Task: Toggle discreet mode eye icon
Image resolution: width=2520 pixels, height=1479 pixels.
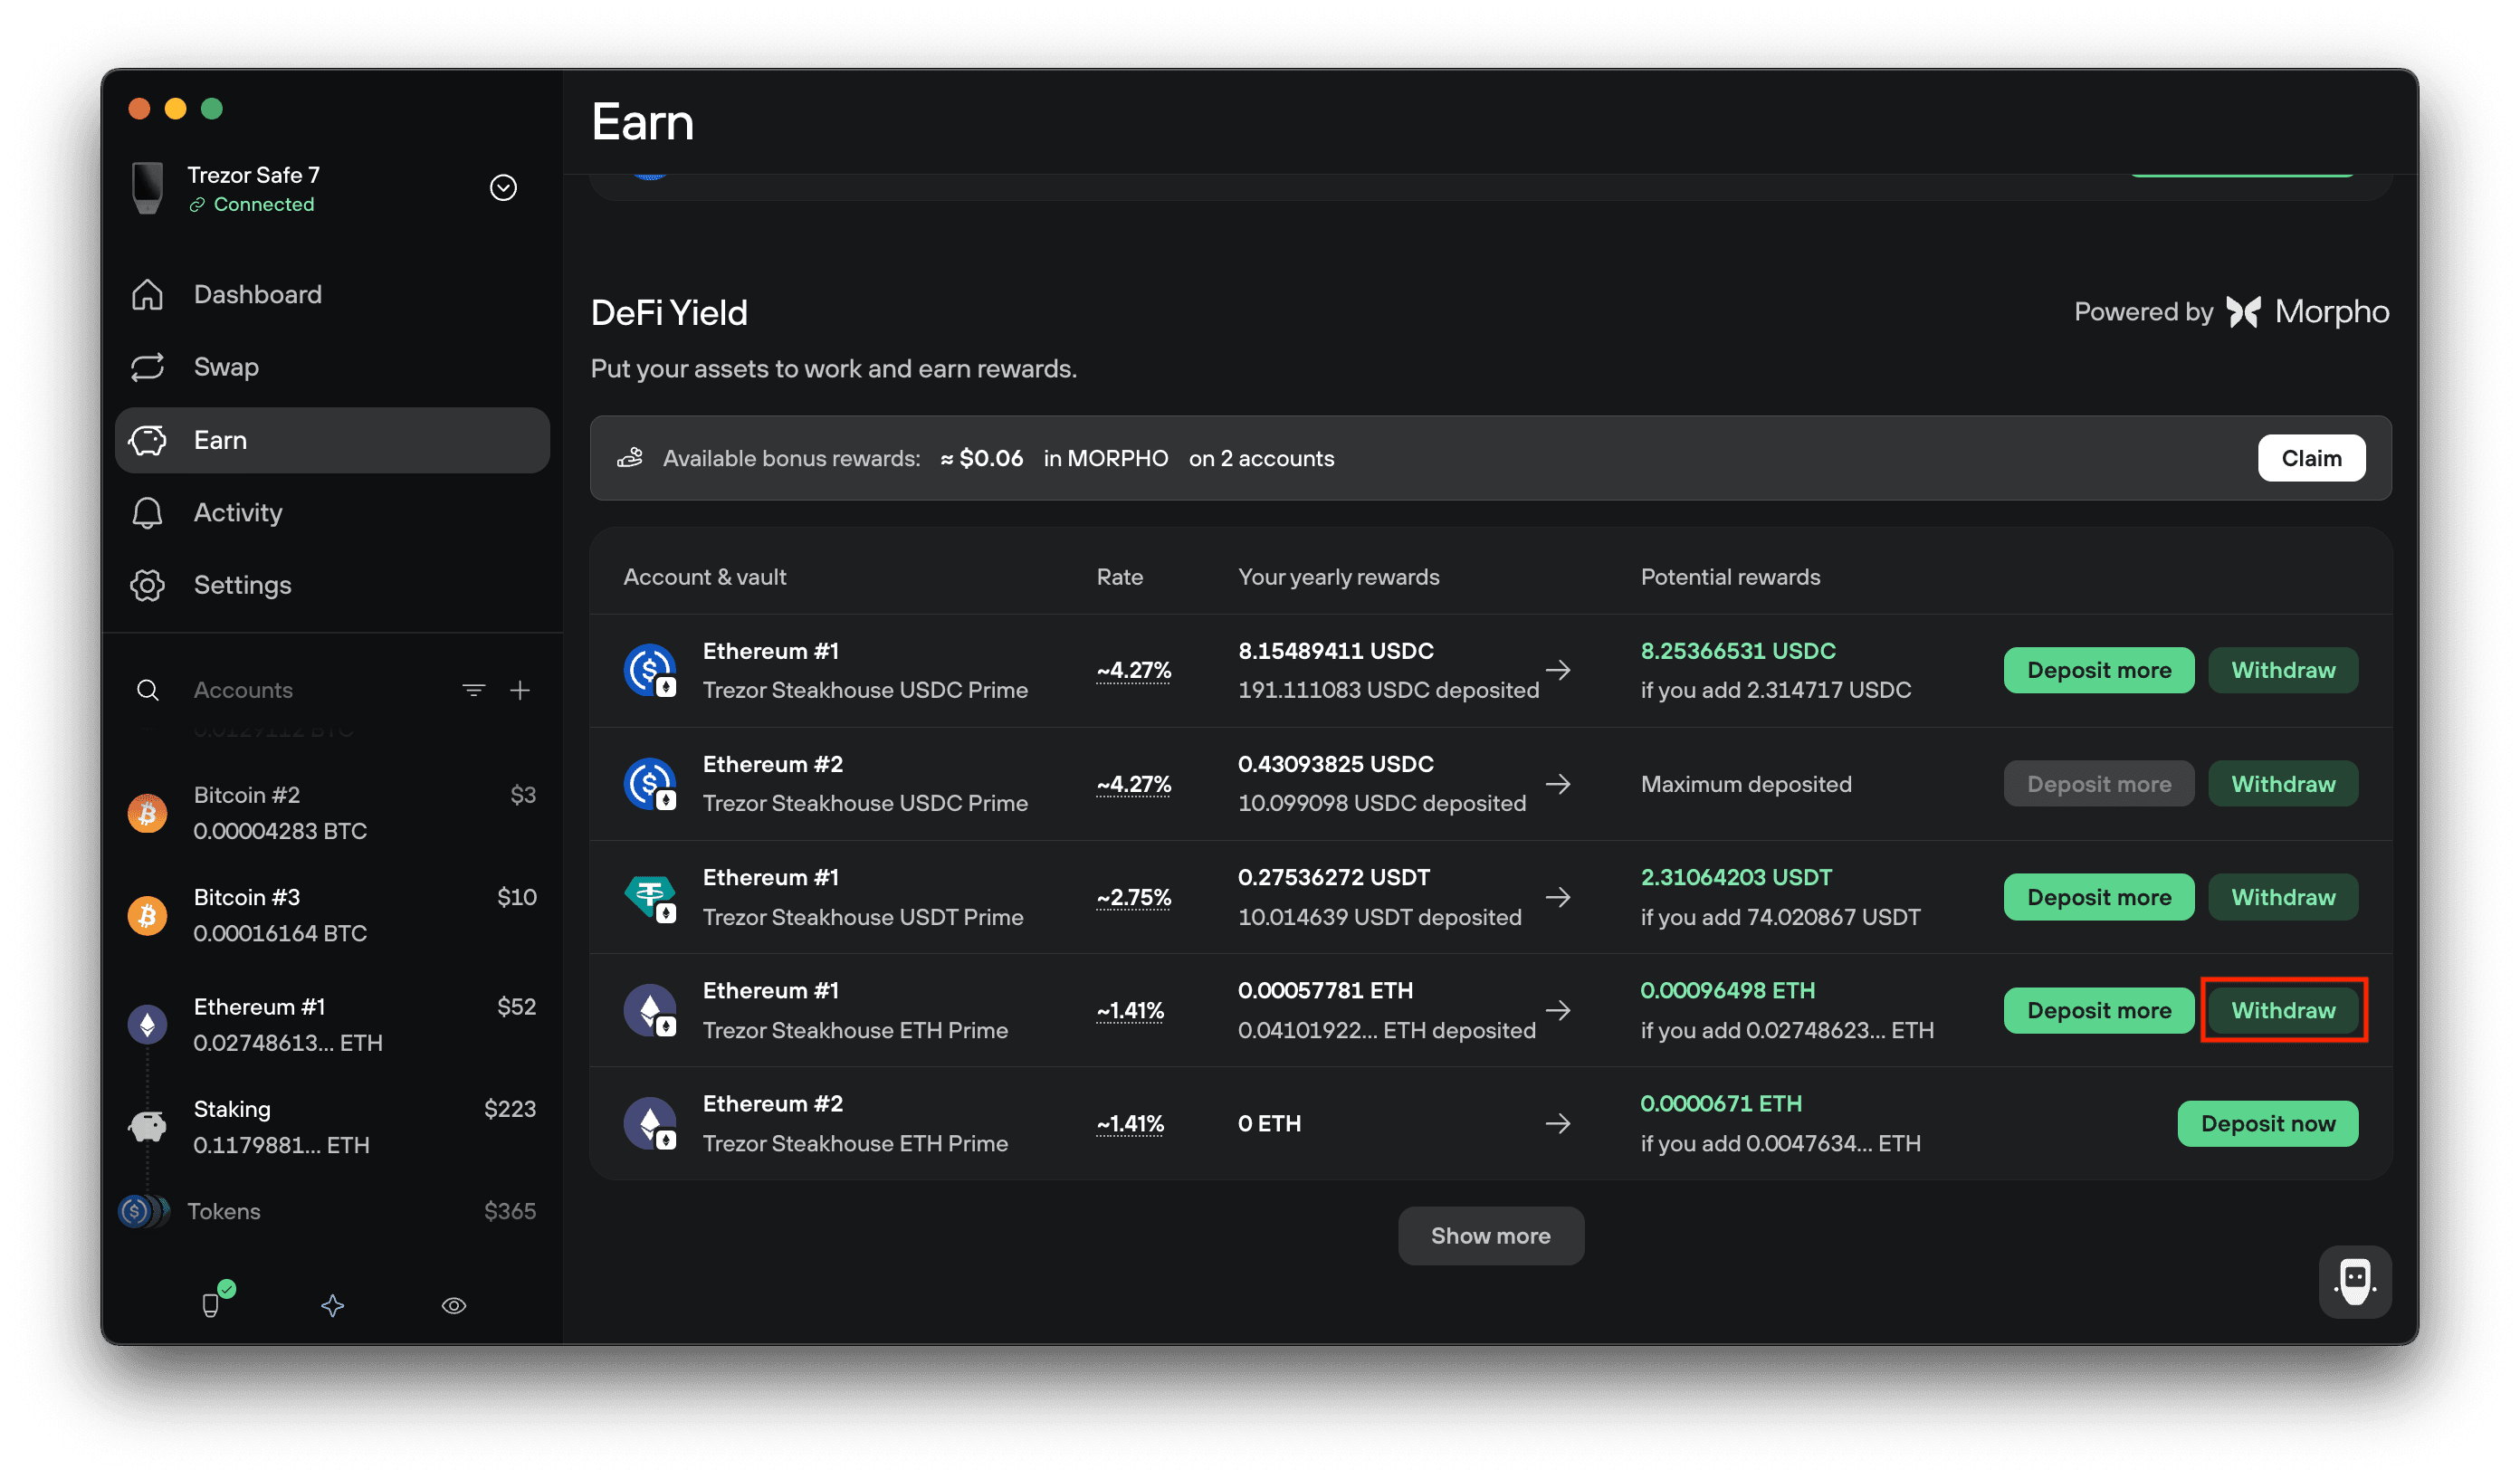Action: pos(454,1305)
